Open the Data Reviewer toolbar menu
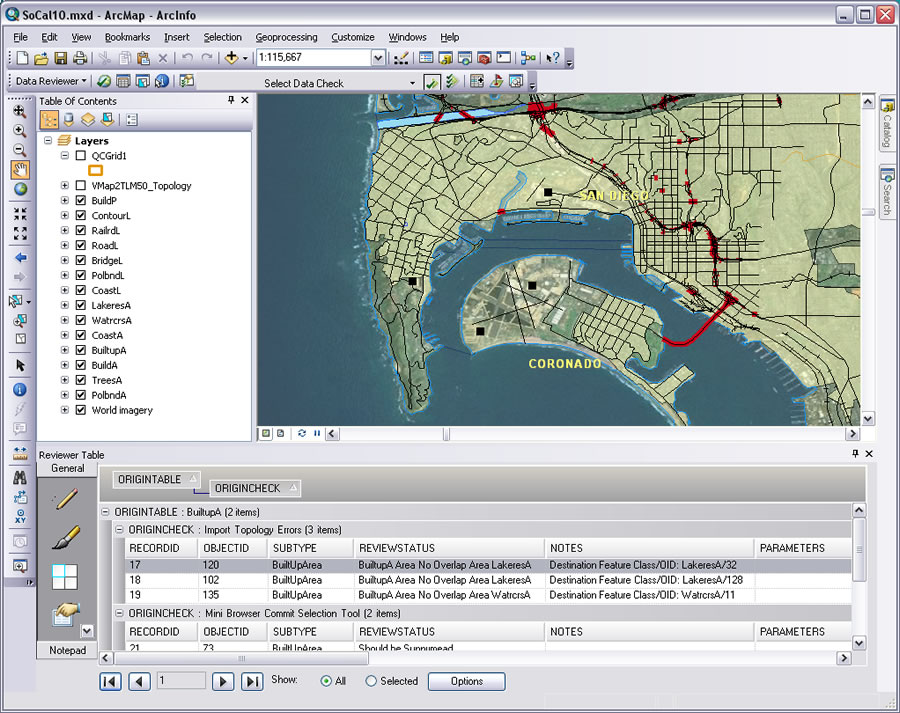 click(52, 81)
